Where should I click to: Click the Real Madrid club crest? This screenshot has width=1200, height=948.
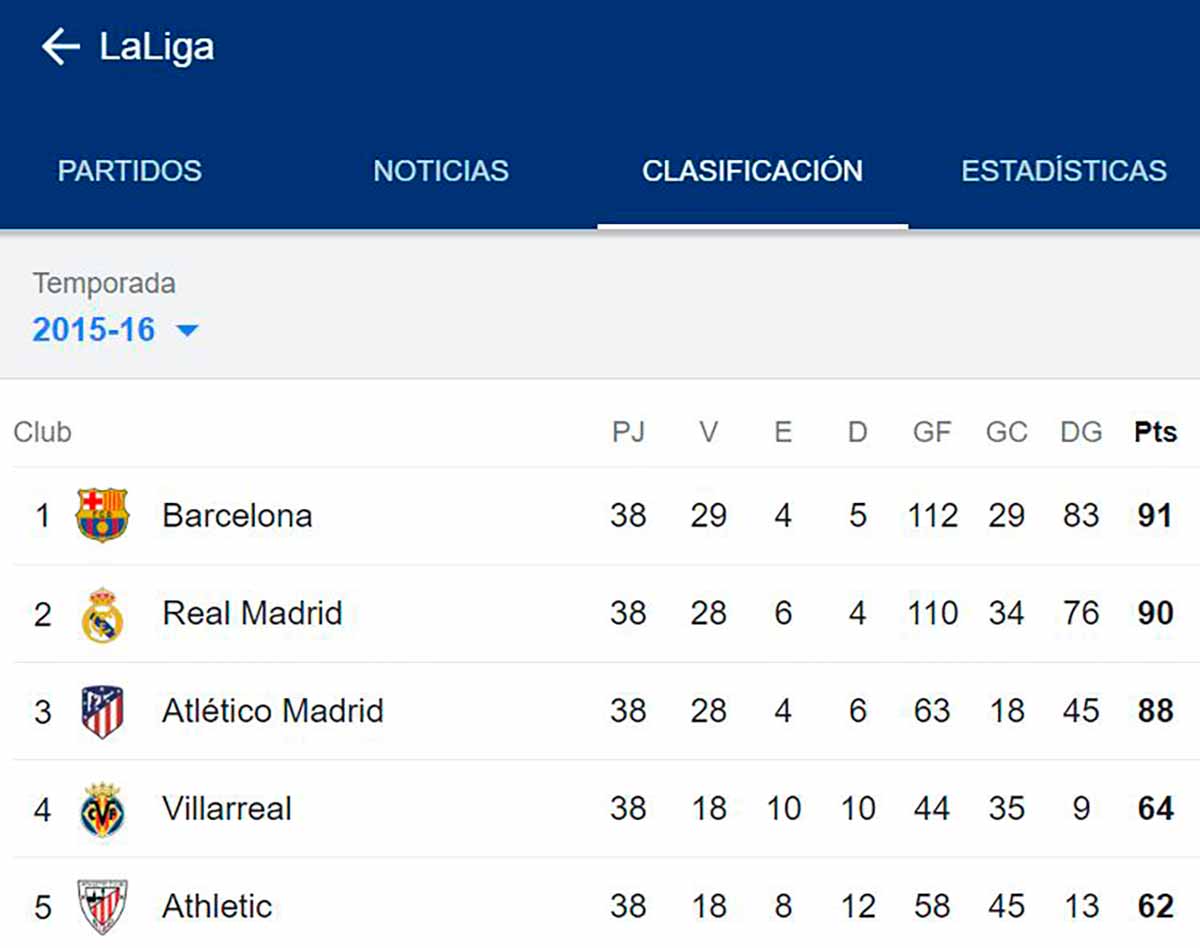coord(102,613)
